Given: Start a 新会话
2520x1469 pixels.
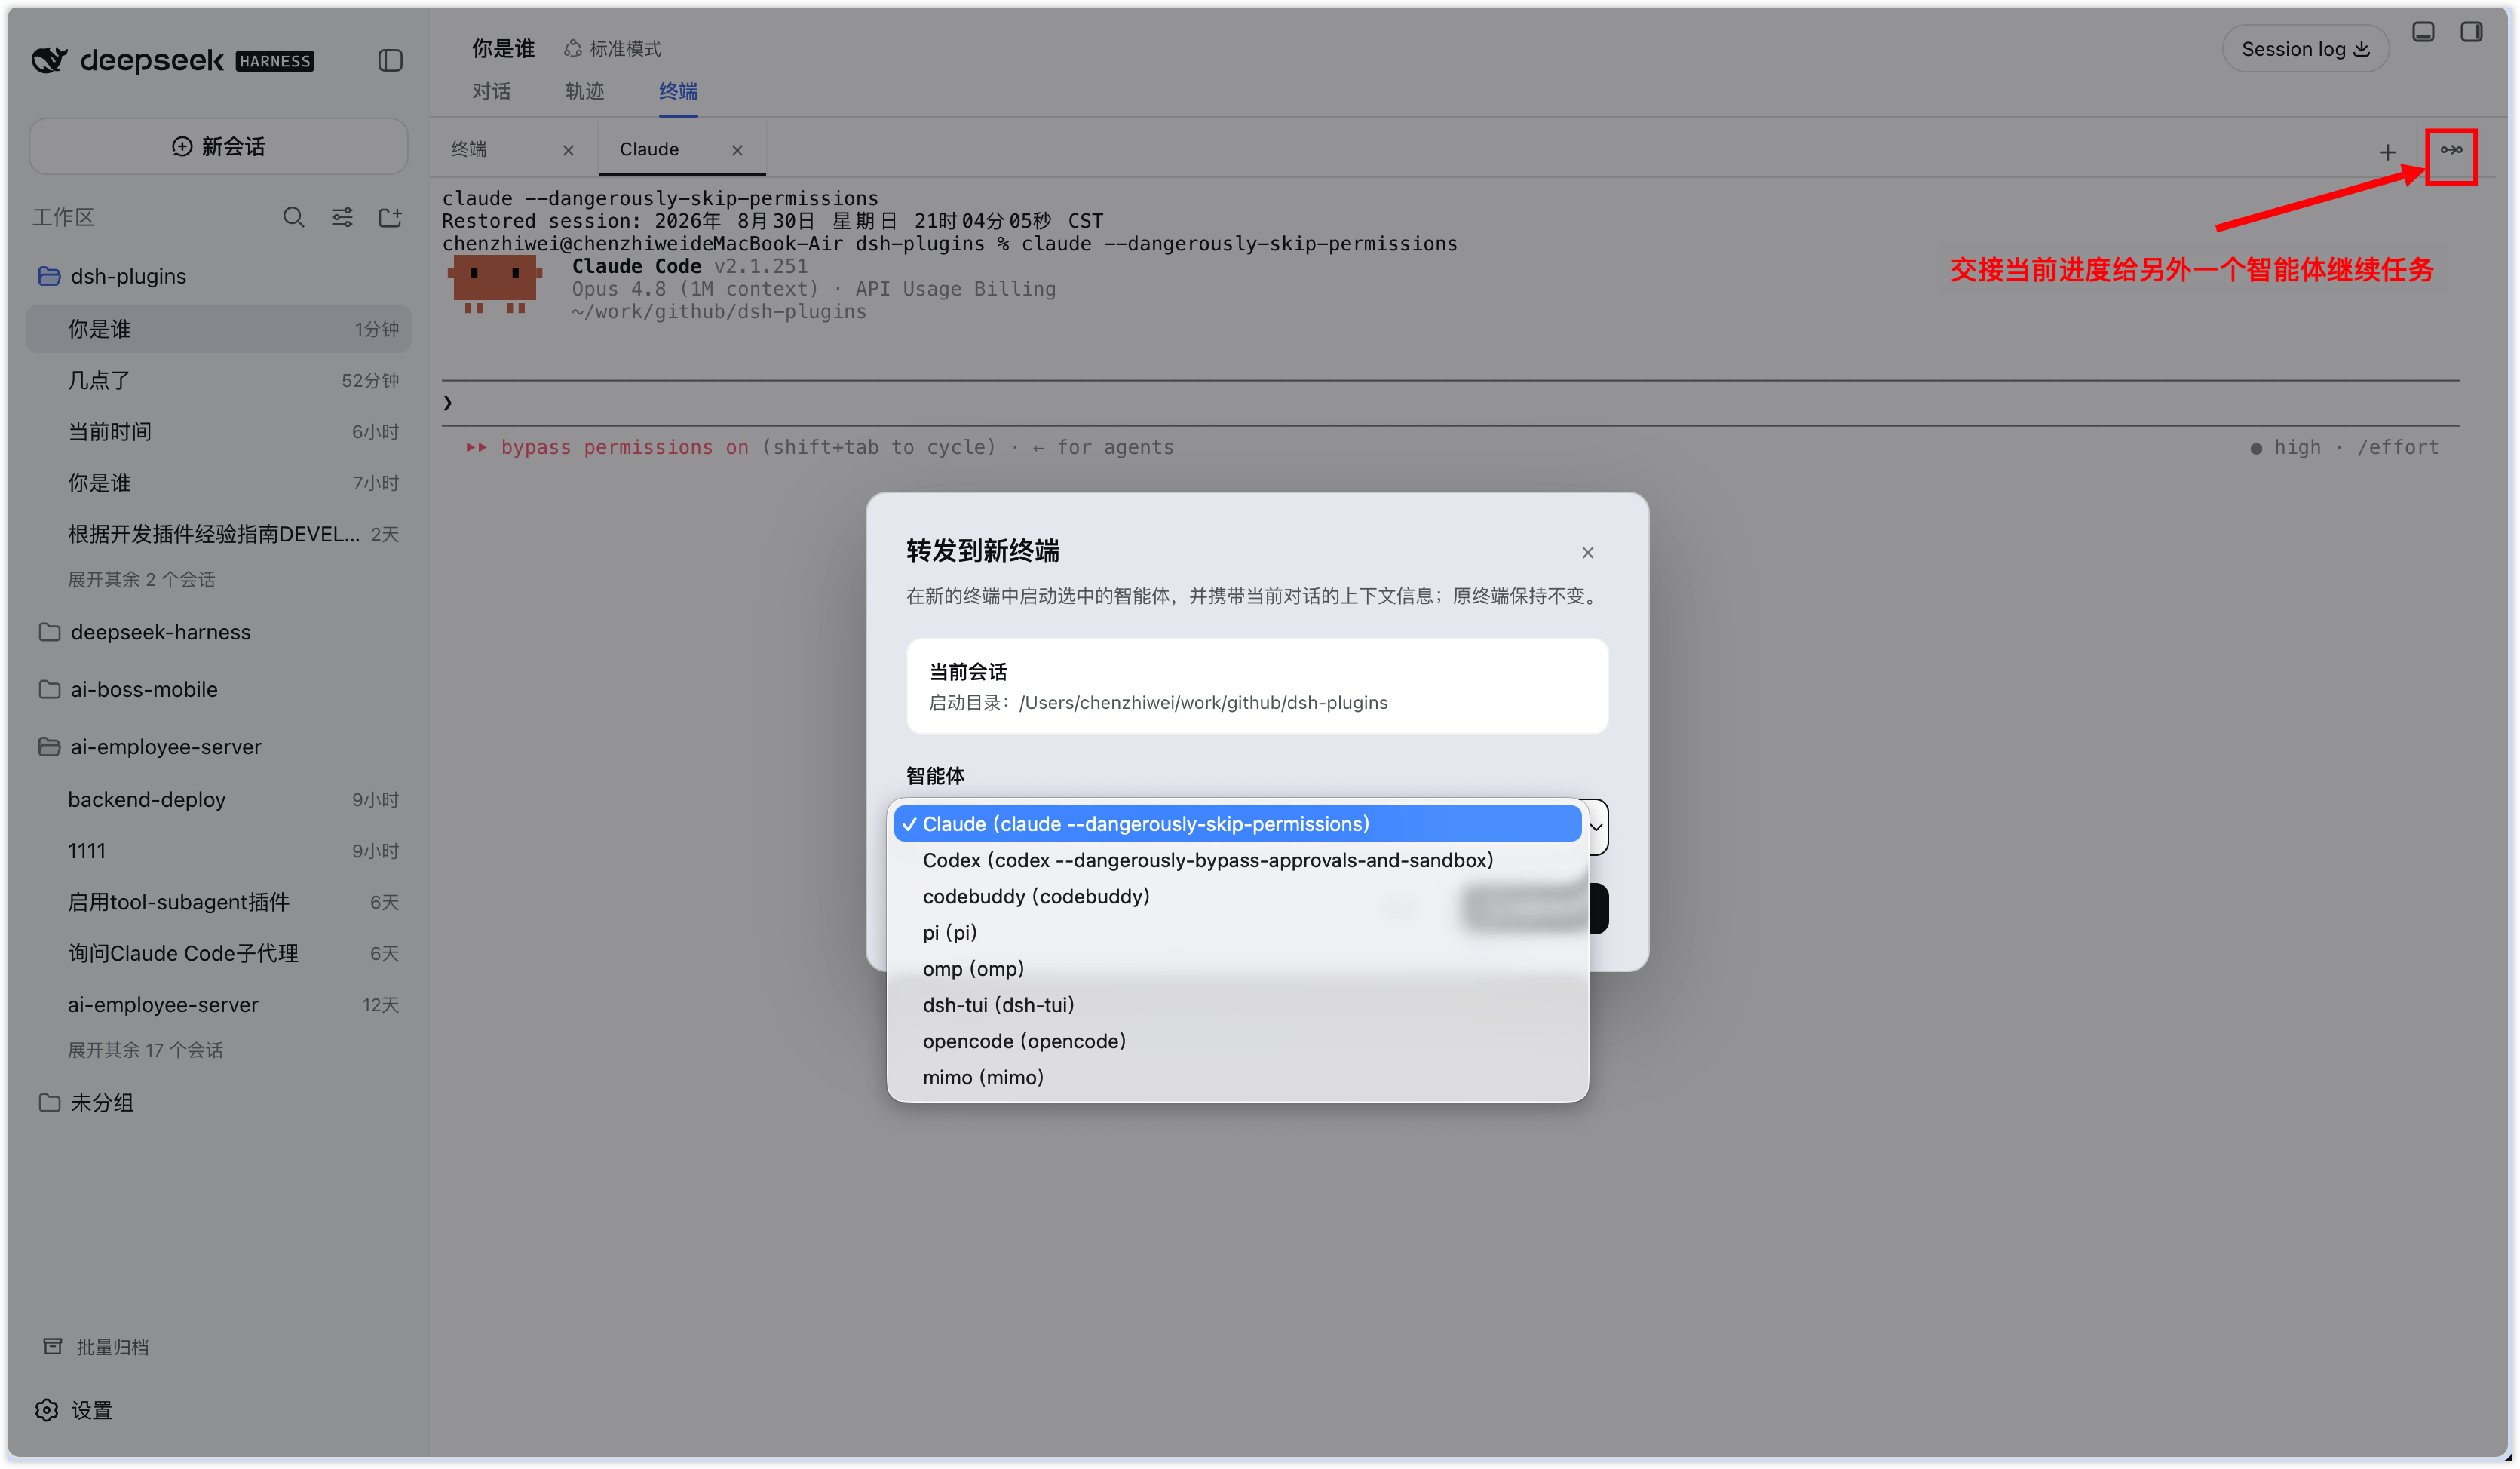Looking at the screenshot, I should click(x=218, y=146).
